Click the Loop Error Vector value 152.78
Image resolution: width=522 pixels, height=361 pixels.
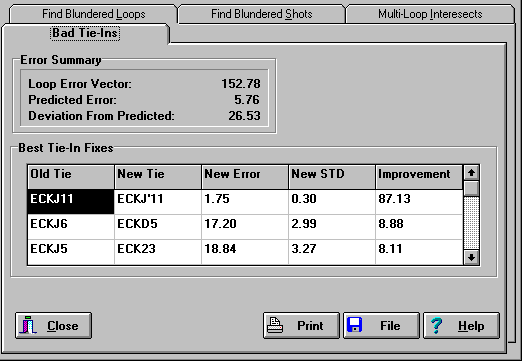coord(241,84)
